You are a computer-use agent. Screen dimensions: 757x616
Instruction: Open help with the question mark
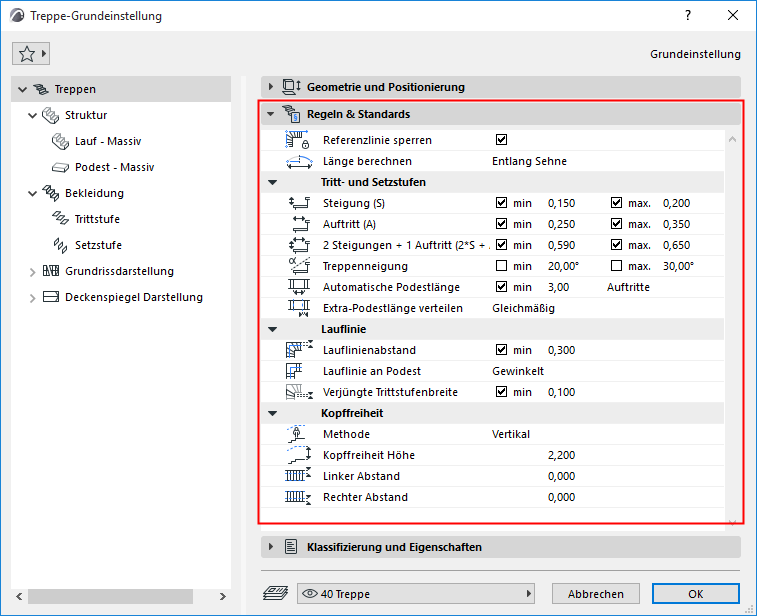click(x=688, y=15)
